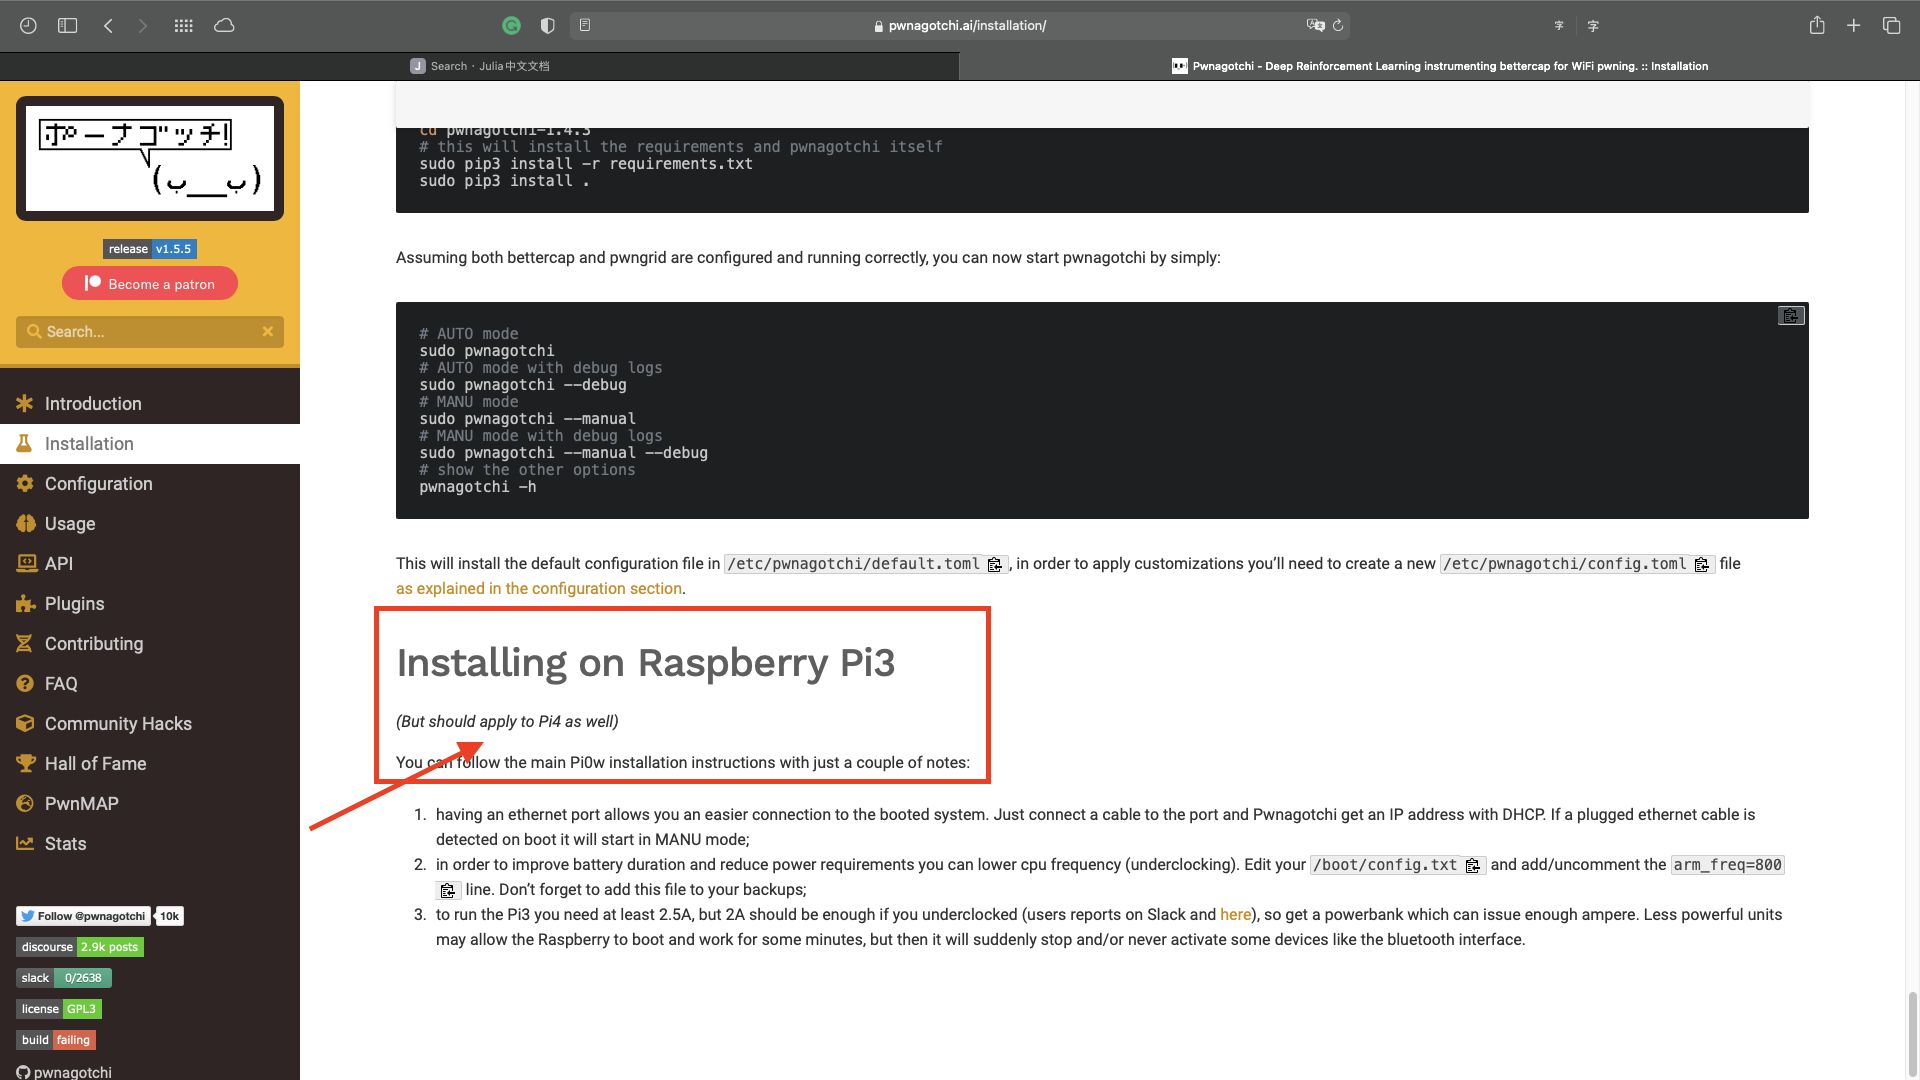1920x1080 pixels.
Task: Click the privacy shield icon in the address bar
Action: [x=547, y=26]
